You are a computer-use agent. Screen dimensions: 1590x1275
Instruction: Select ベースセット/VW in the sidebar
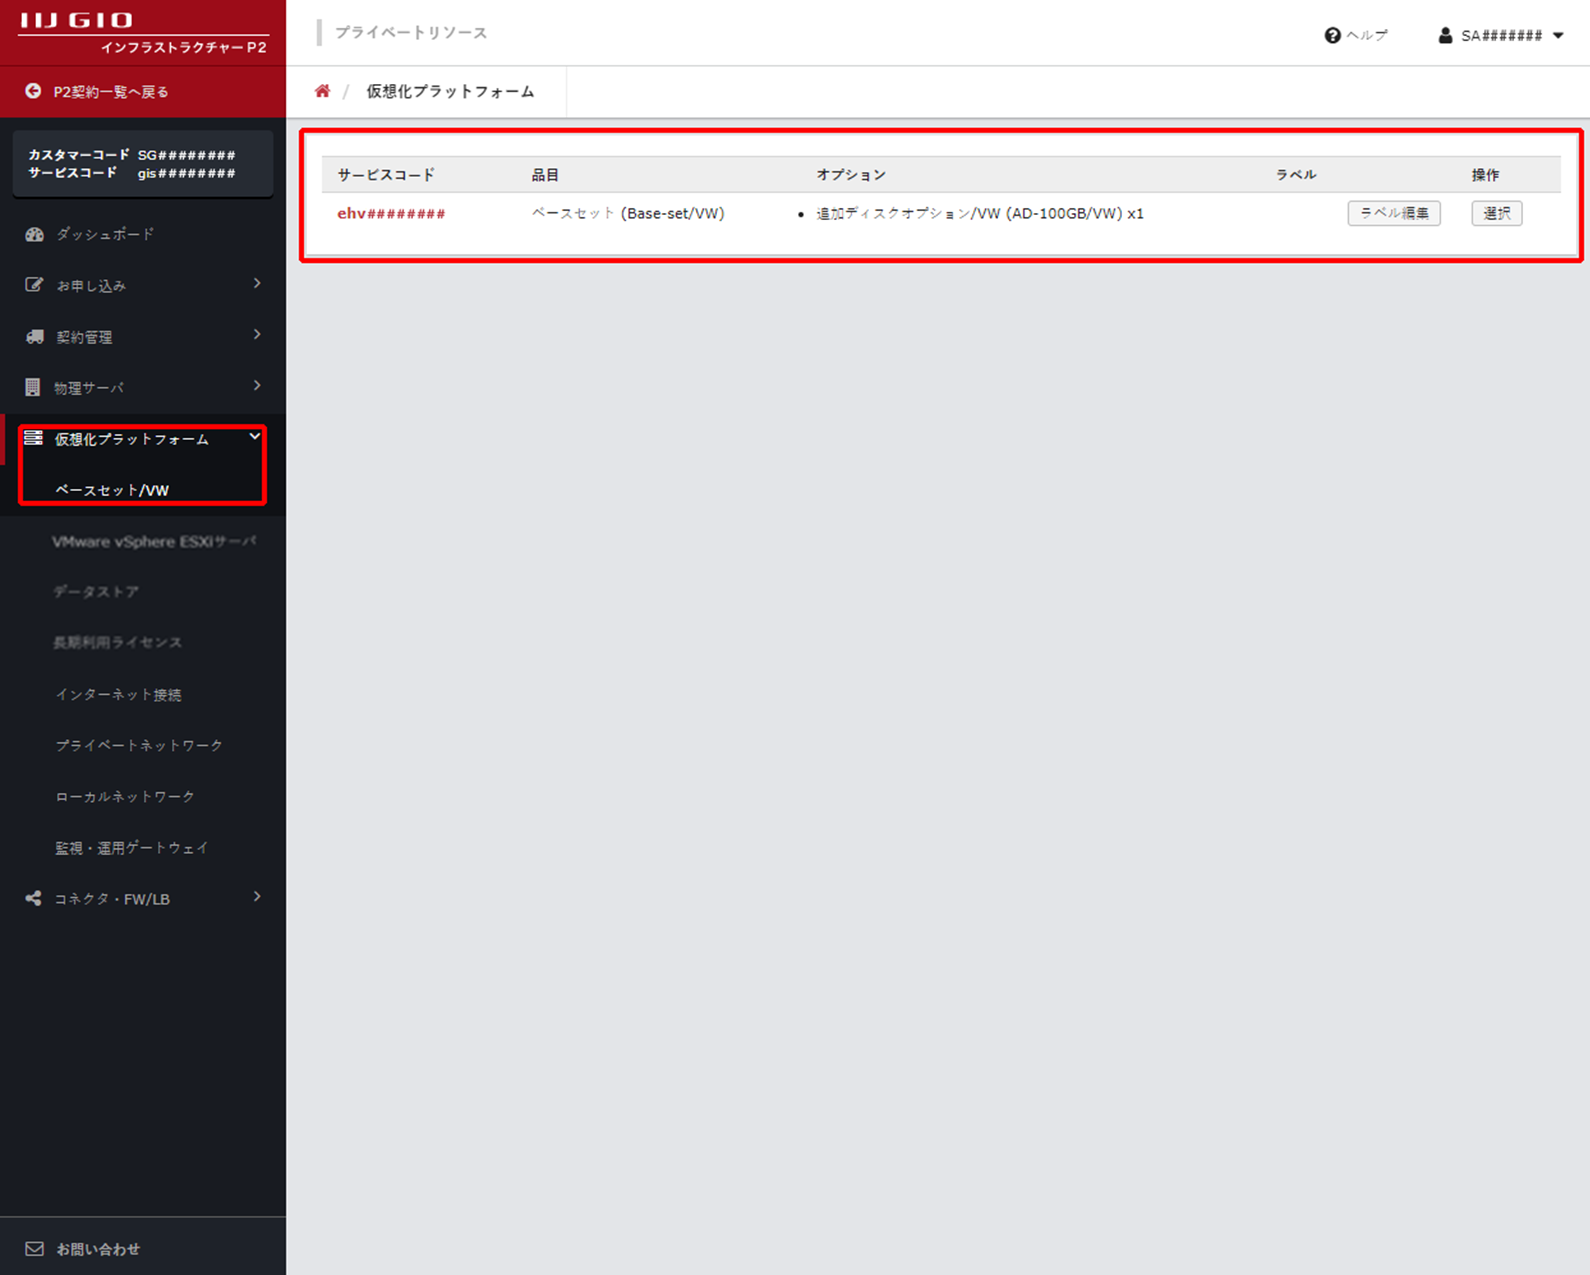[112, 490]
